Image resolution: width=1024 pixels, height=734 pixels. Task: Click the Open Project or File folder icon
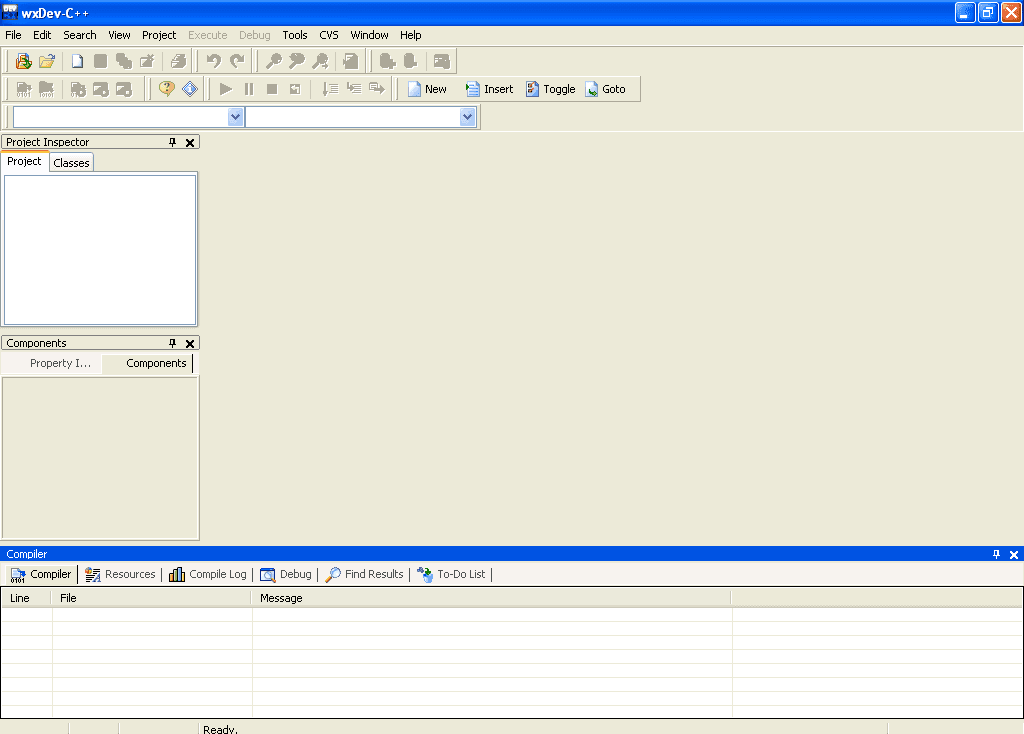point(47,61)
